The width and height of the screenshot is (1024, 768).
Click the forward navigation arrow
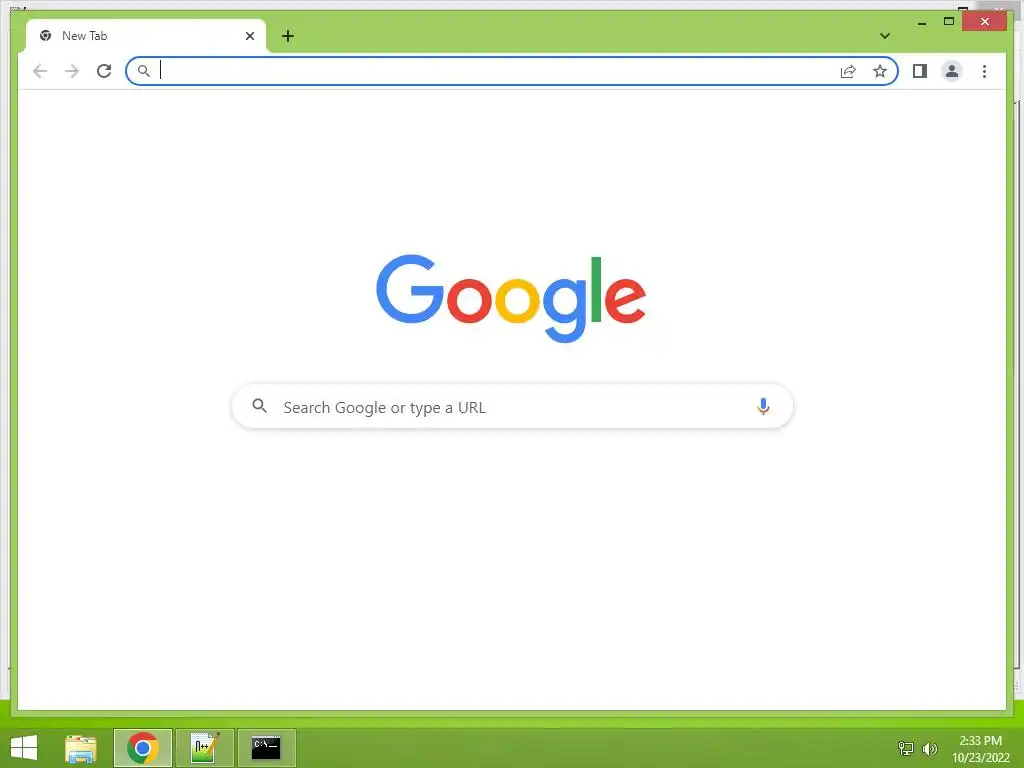click(72, 71)
